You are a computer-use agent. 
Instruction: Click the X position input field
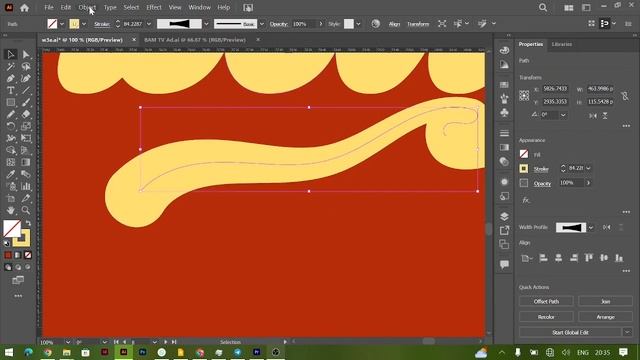point(556,89)
